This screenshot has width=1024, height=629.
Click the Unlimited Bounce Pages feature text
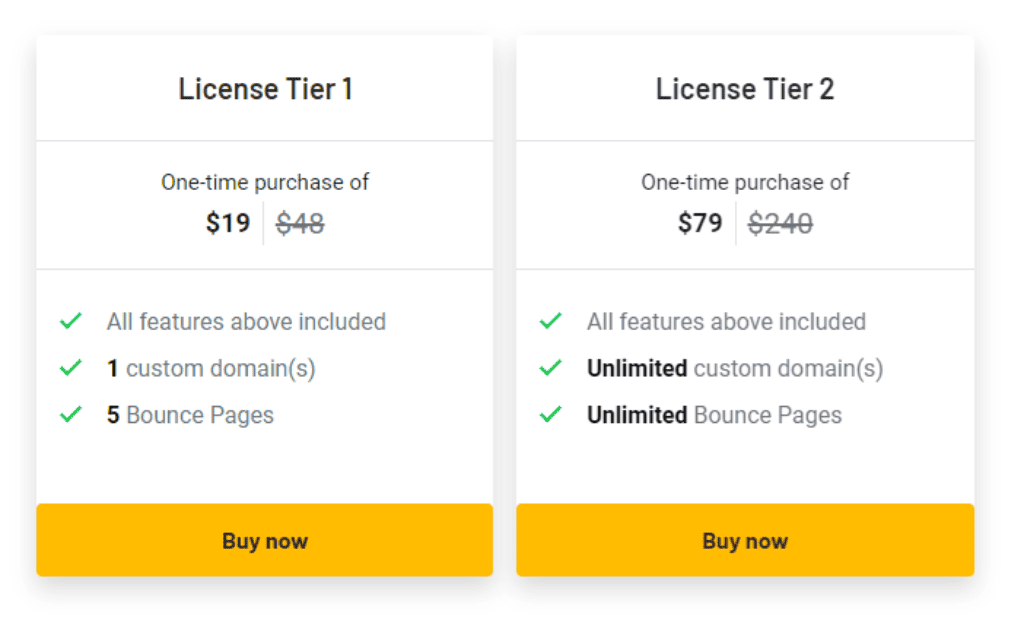(714, 415)
